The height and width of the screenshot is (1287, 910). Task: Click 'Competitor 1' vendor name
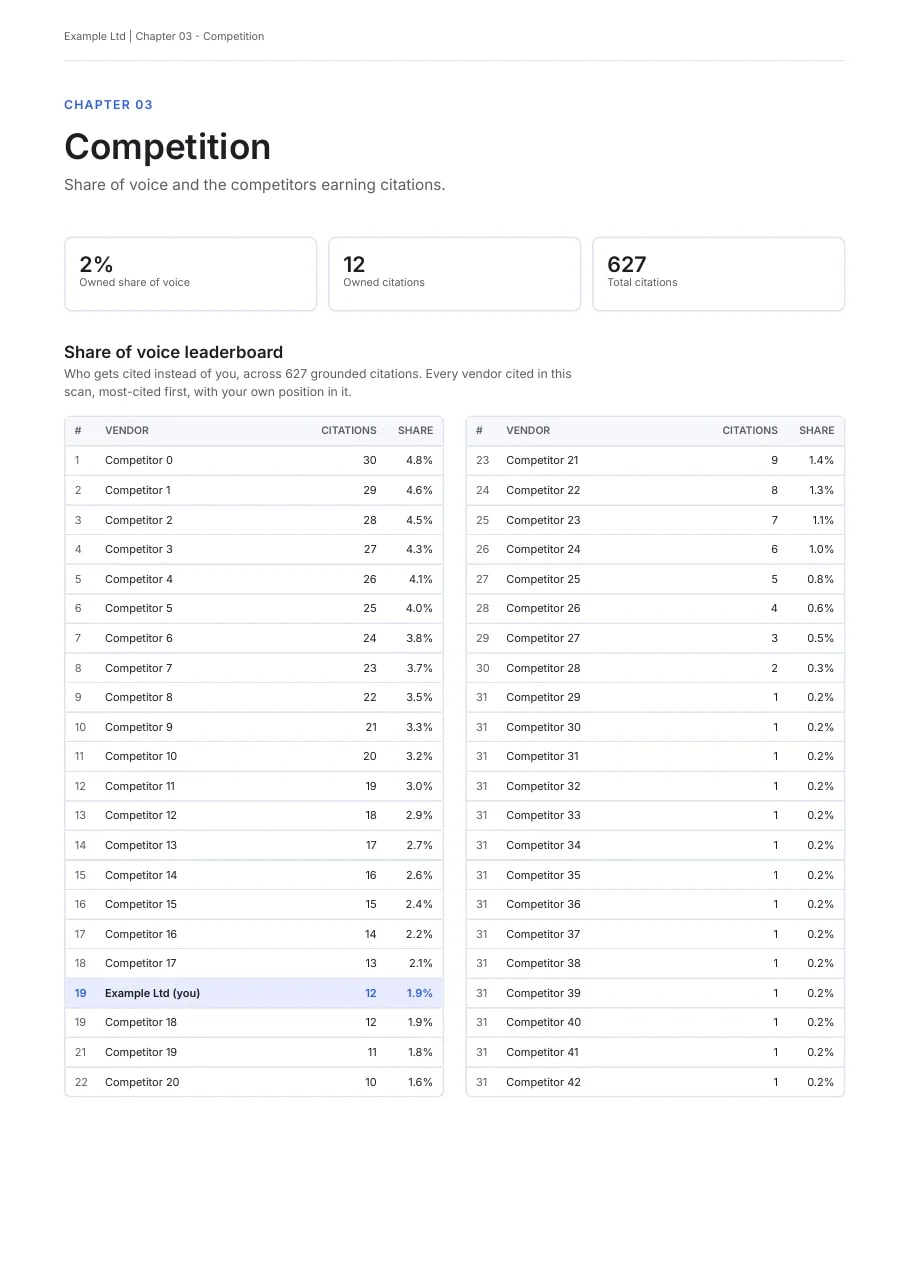click(x=137, y=490)
